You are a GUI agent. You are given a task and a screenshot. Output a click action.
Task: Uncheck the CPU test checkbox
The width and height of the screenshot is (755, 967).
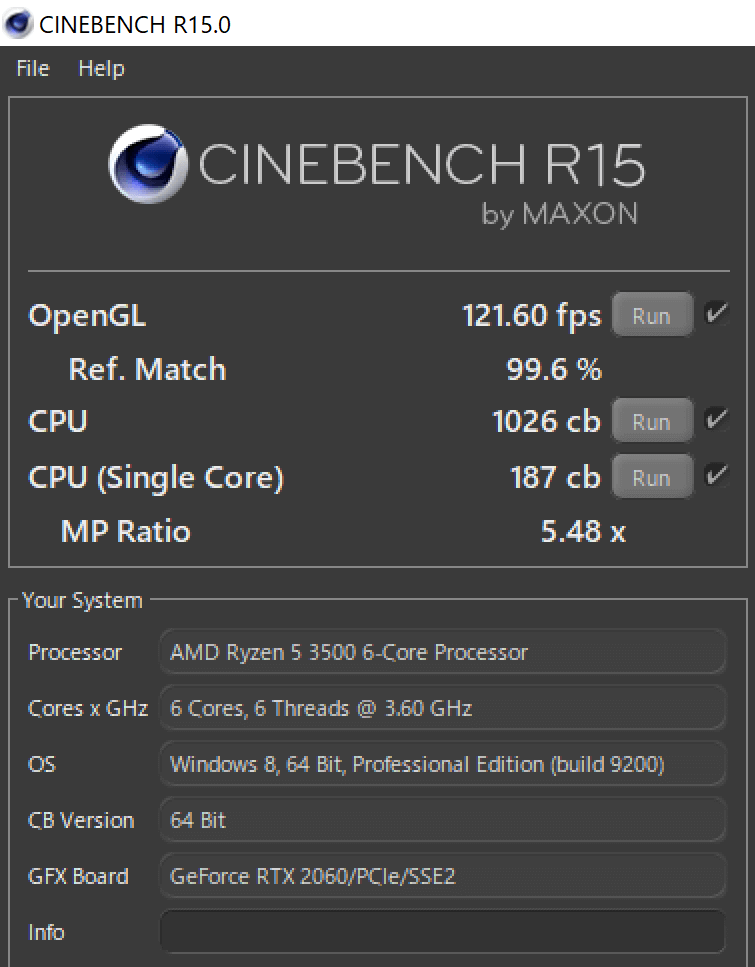point(716,419)
